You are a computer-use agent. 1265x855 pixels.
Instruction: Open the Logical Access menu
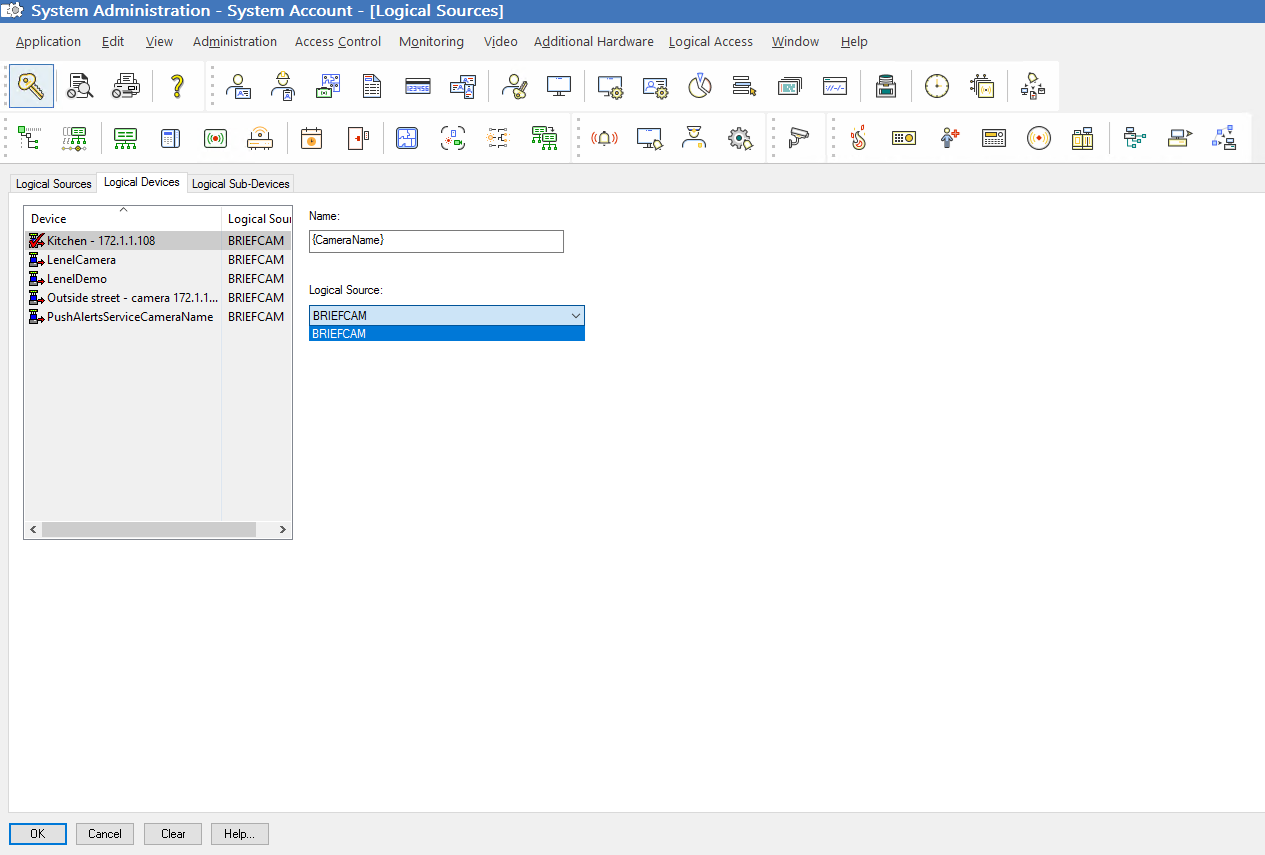point(711,42)
